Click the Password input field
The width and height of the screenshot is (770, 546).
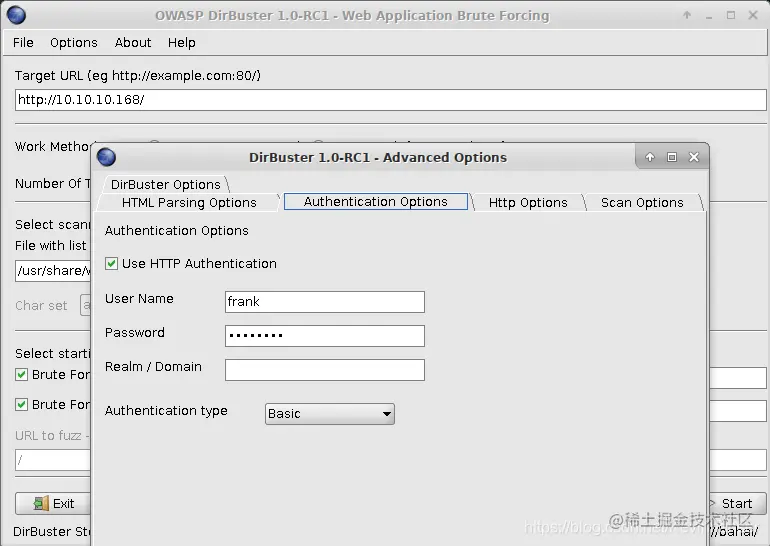point(325,336)
